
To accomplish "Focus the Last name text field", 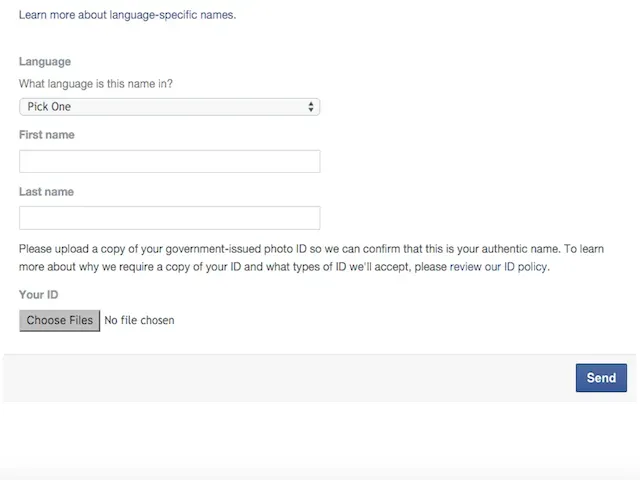I will point(169,218).
